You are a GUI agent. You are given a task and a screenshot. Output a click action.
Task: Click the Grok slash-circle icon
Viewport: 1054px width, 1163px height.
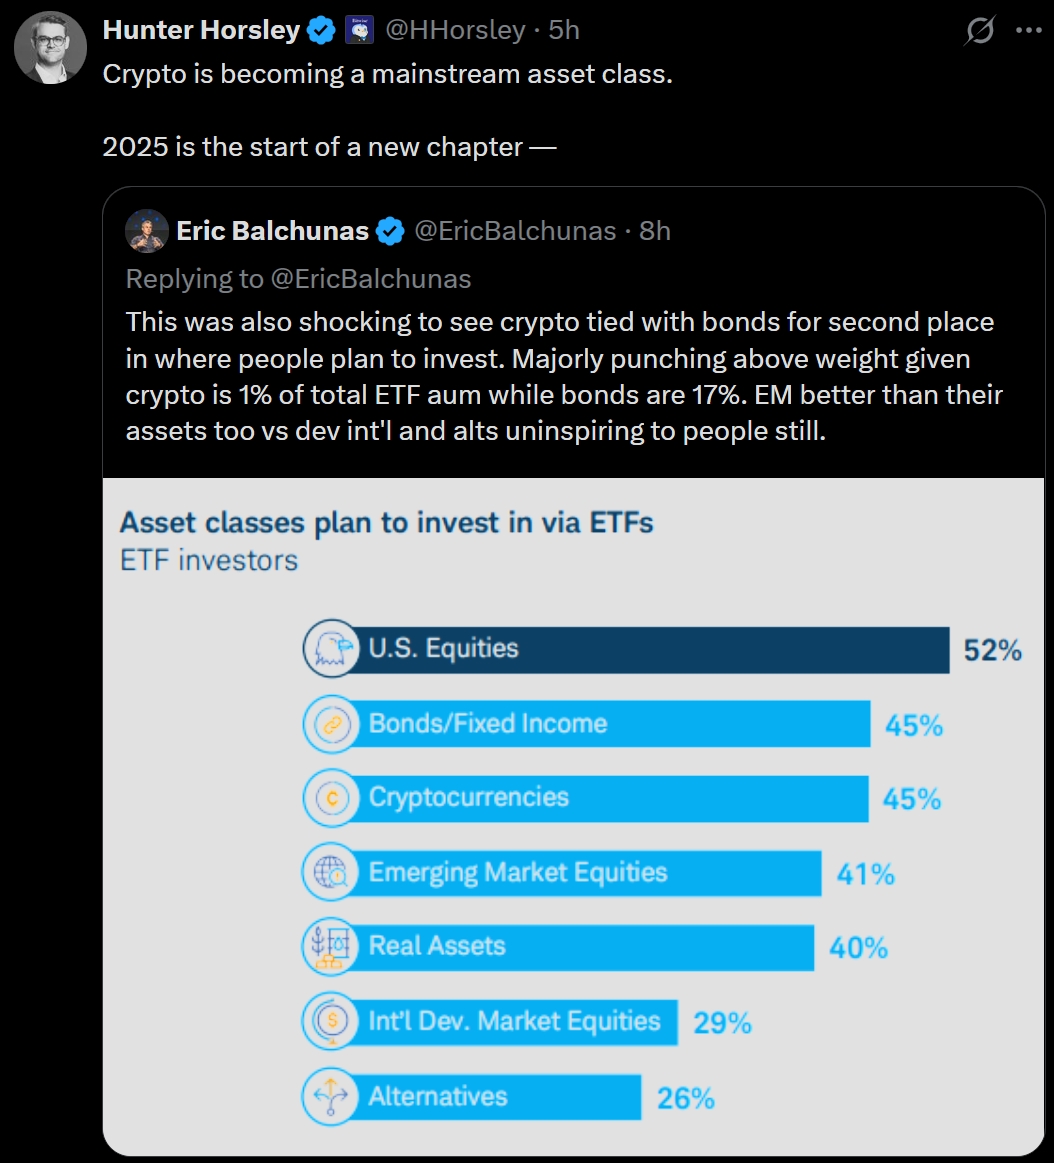coord(979,32)
